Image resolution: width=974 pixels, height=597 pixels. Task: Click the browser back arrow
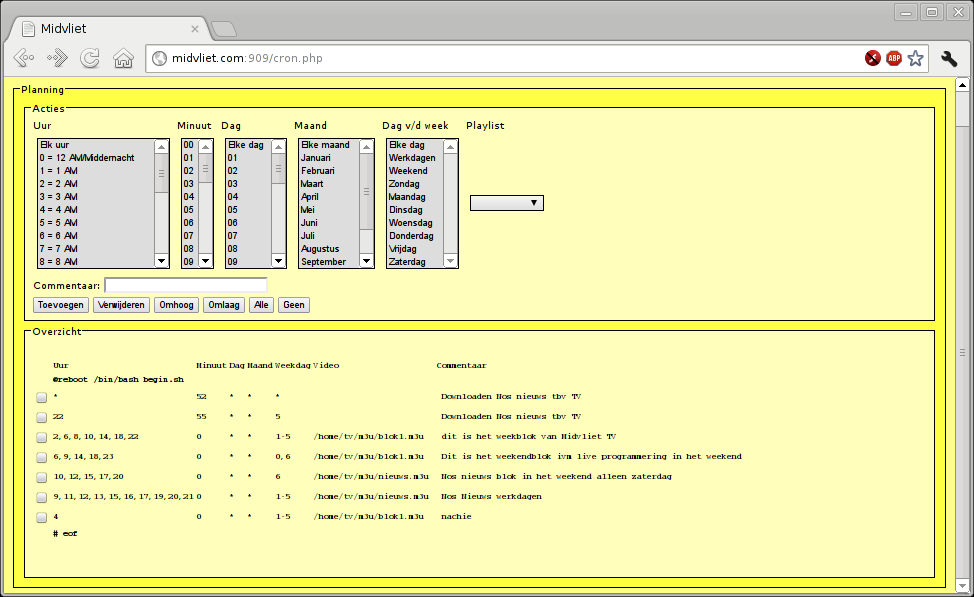24,58
